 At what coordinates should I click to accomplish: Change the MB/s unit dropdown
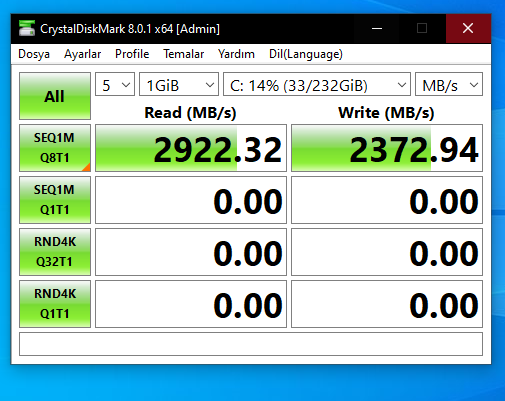coord(449,84)
